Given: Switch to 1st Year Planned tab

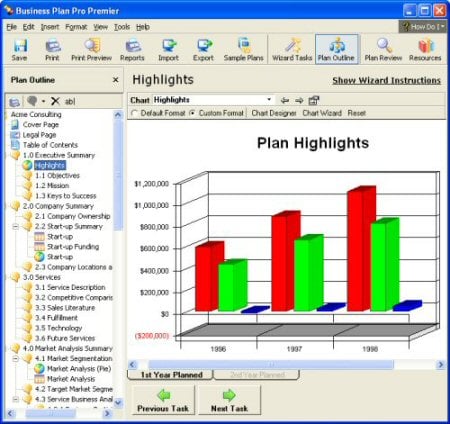Looking at the screenshot, I should click(171, 375).
